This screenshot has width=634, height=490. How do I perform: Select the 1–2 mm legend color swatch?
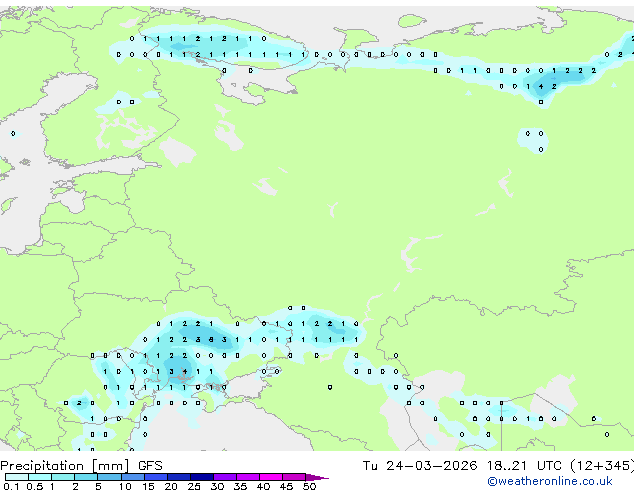pos(63,477)
